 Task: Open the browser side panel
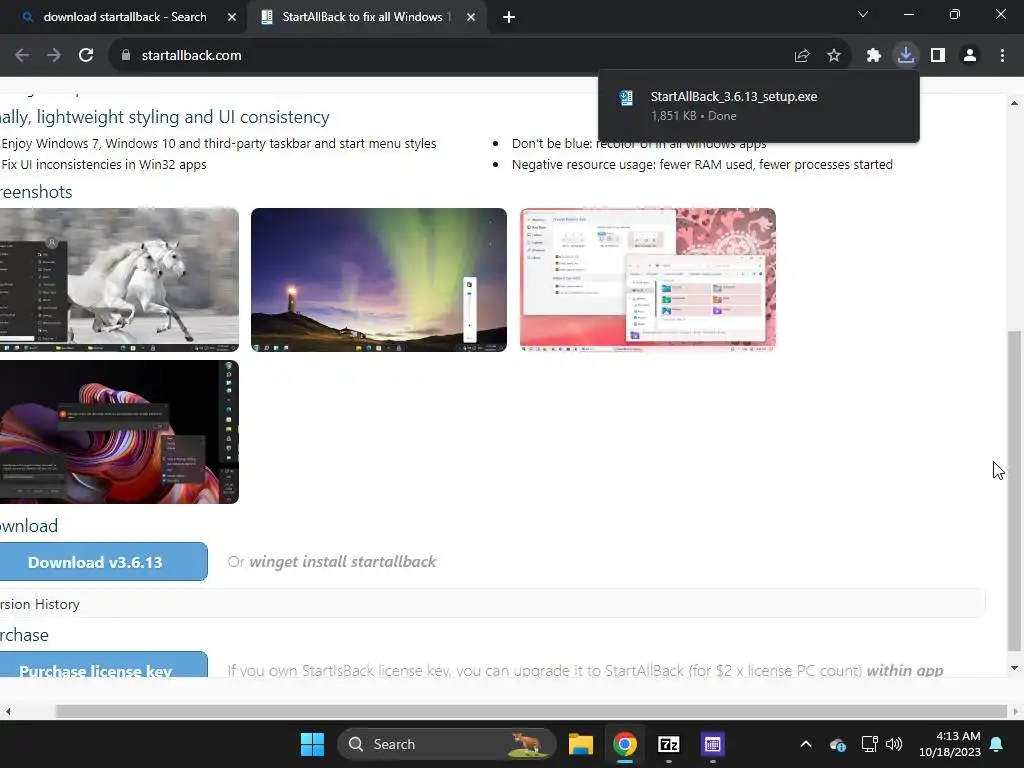pos(938,56)
